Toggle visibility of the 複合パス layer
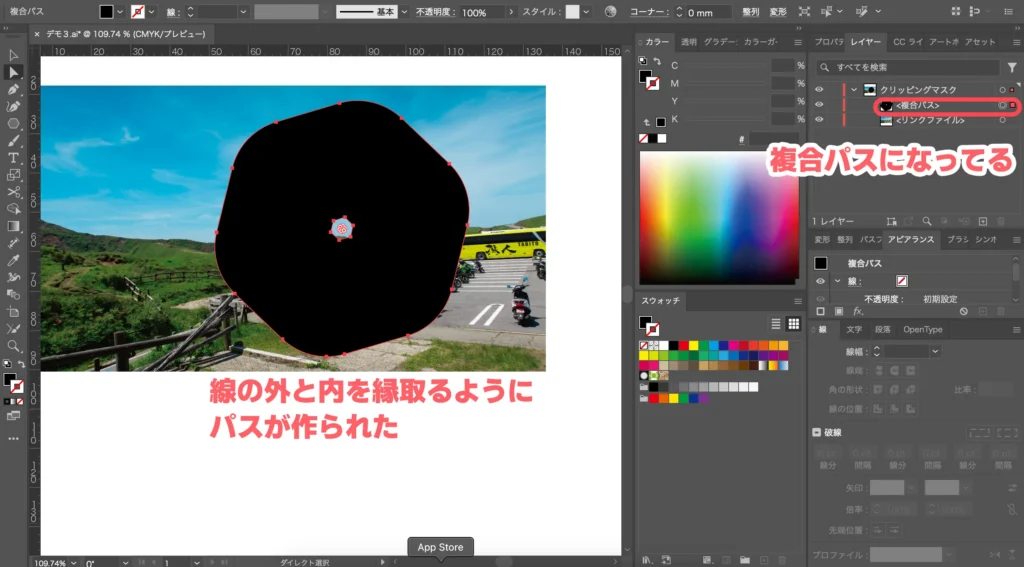 (819, 105)
